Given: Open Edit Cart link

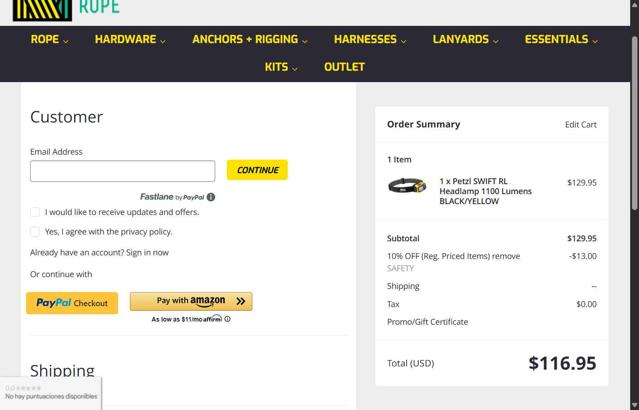Looking at the screenshot, I should [x=580, y=125].
